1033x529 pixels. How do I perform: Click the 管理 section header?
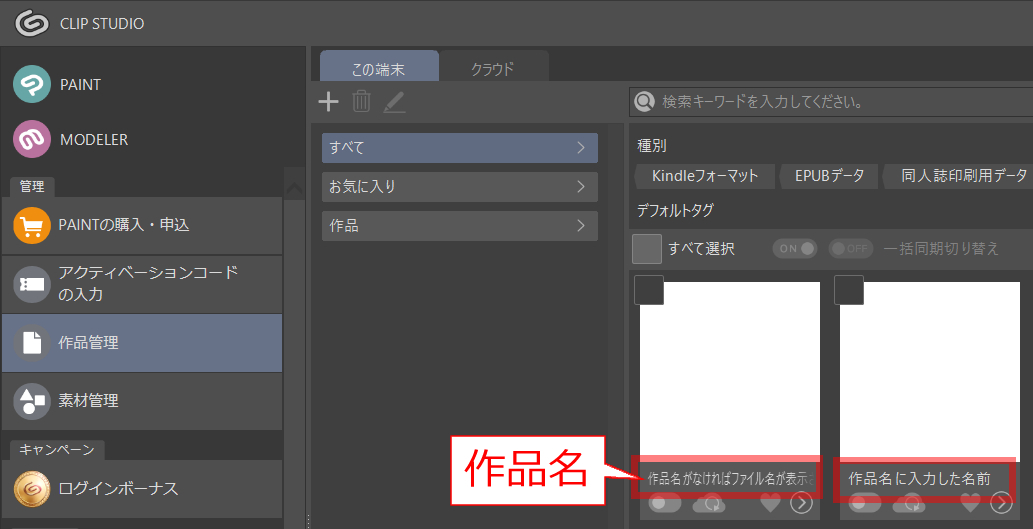(x=32, y=186)
